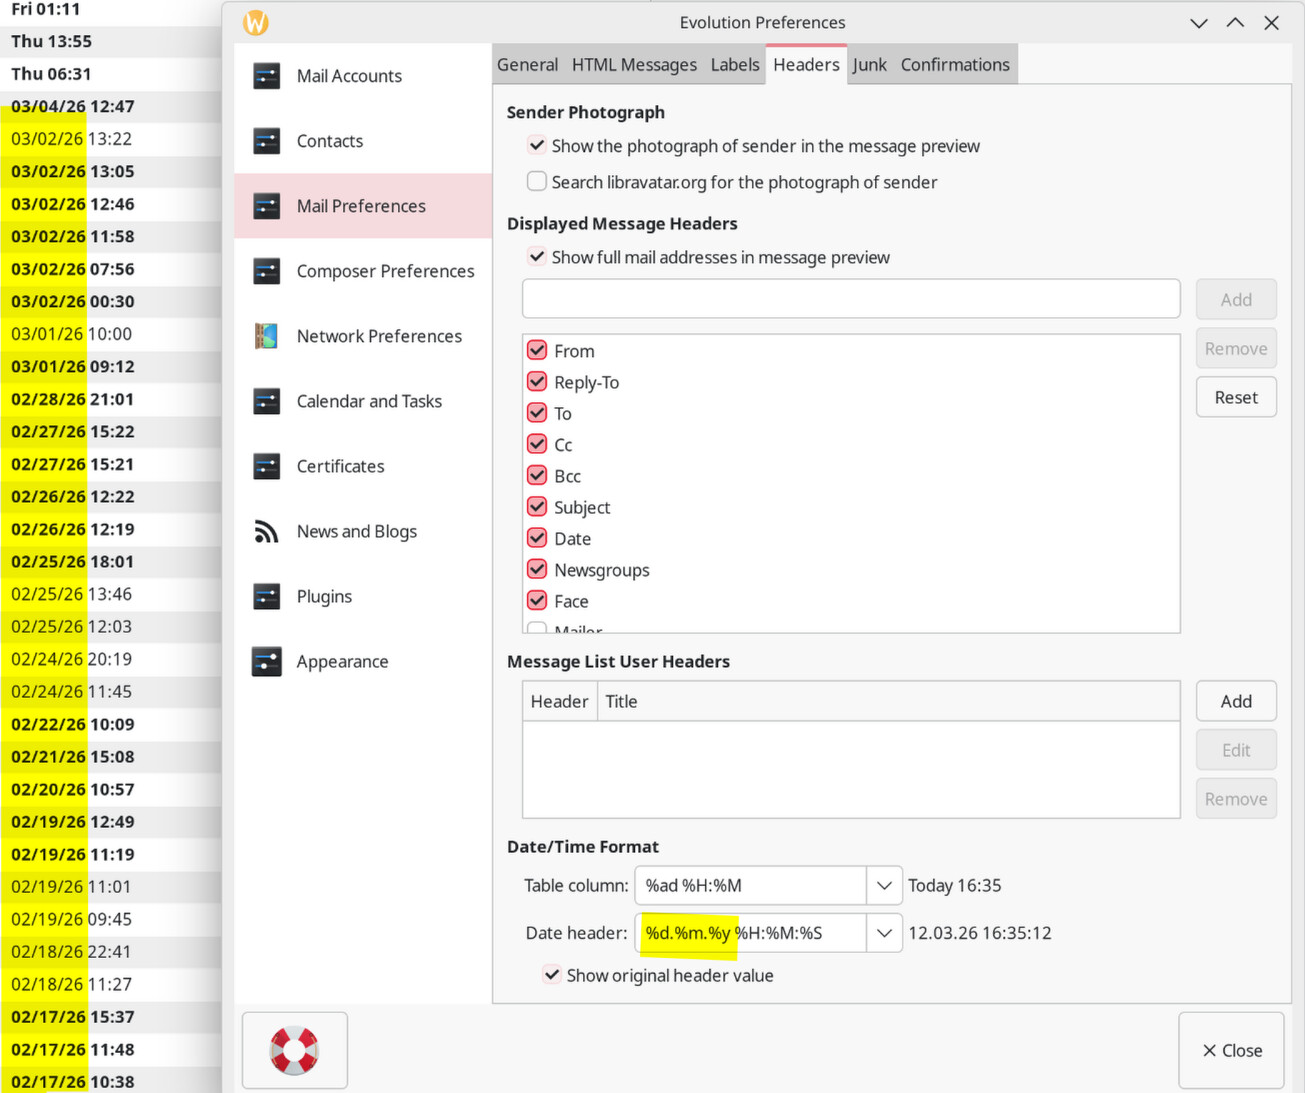Image resolution: width=1305 pixels, height=1093 pixels.
Task: Switch to the HTML Messages tab
Action: coord(634,65)
